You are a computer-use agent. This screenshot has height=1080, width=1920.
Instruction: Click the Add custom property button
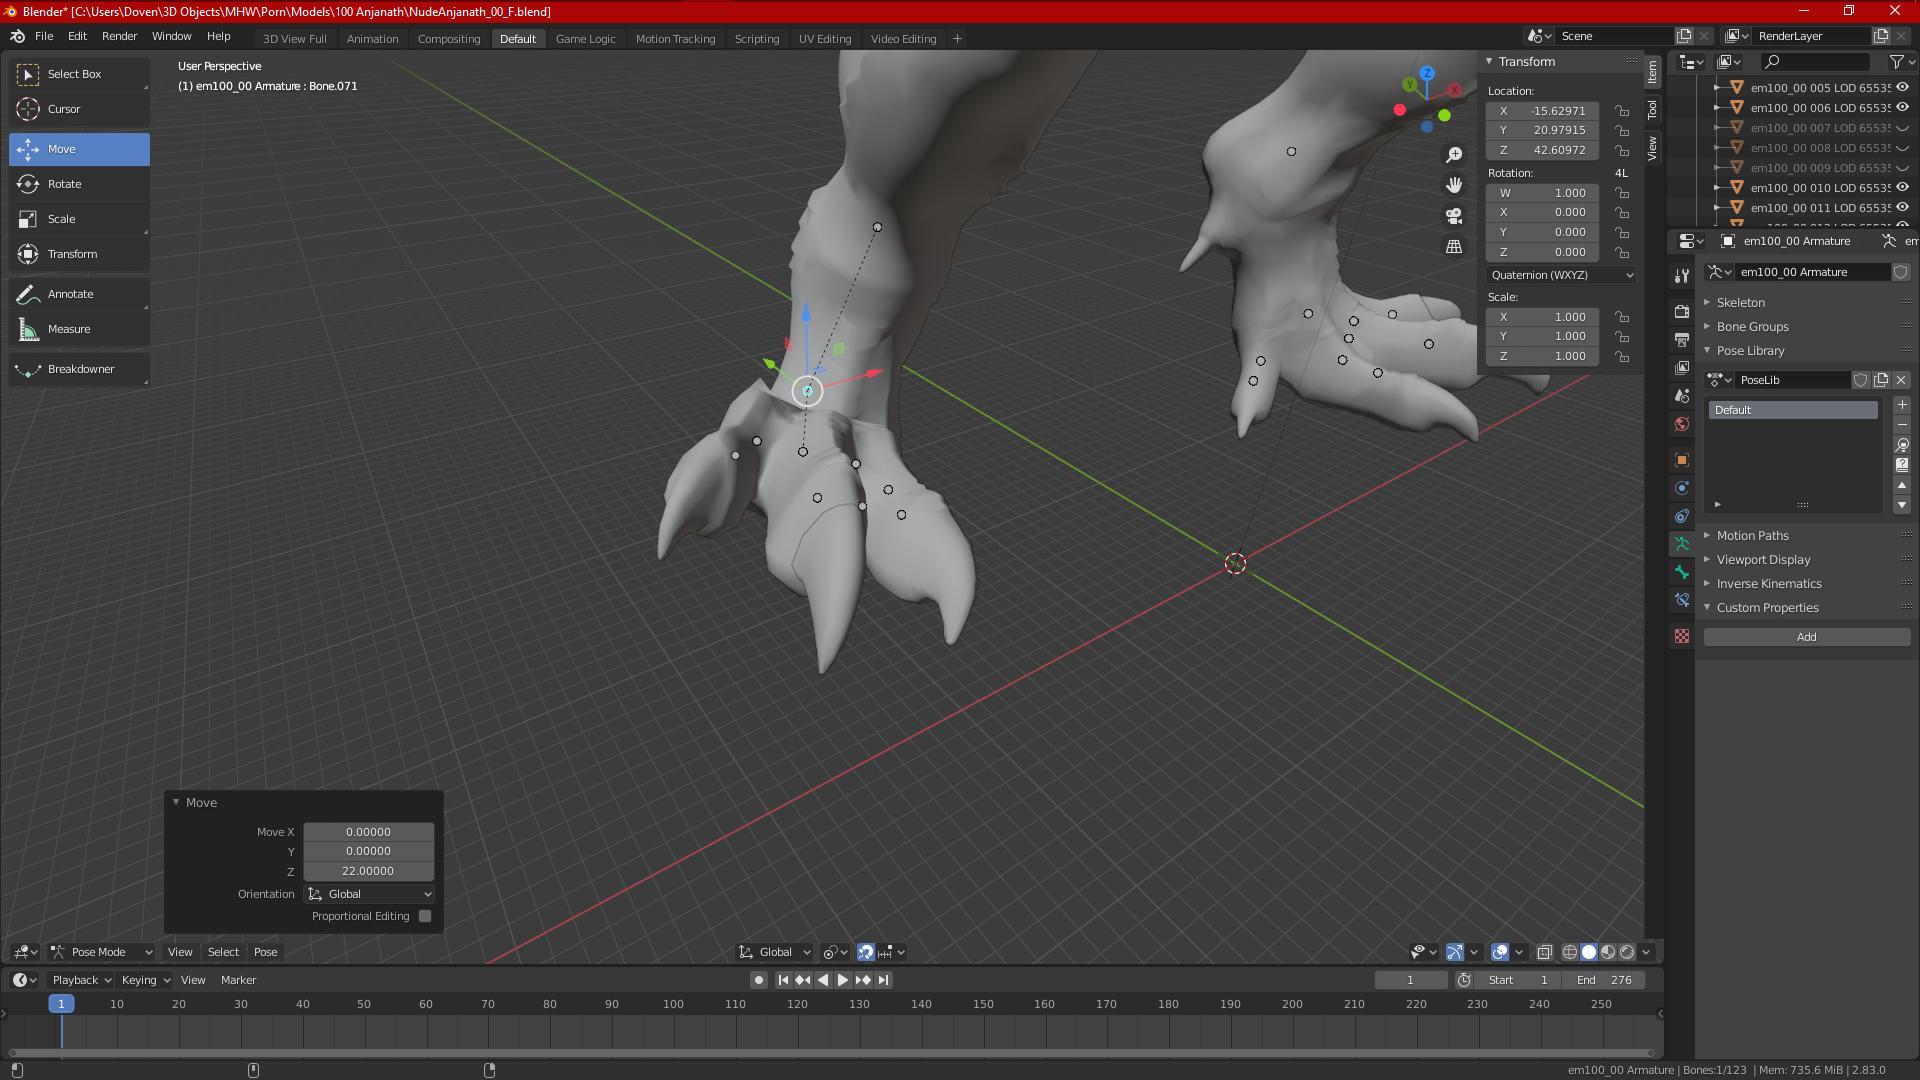1807,637
